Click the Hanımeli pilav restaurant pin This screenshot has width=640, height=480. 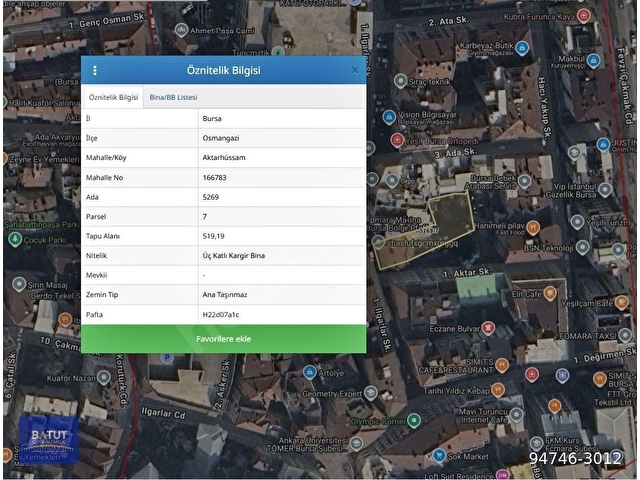click(533, 227)
